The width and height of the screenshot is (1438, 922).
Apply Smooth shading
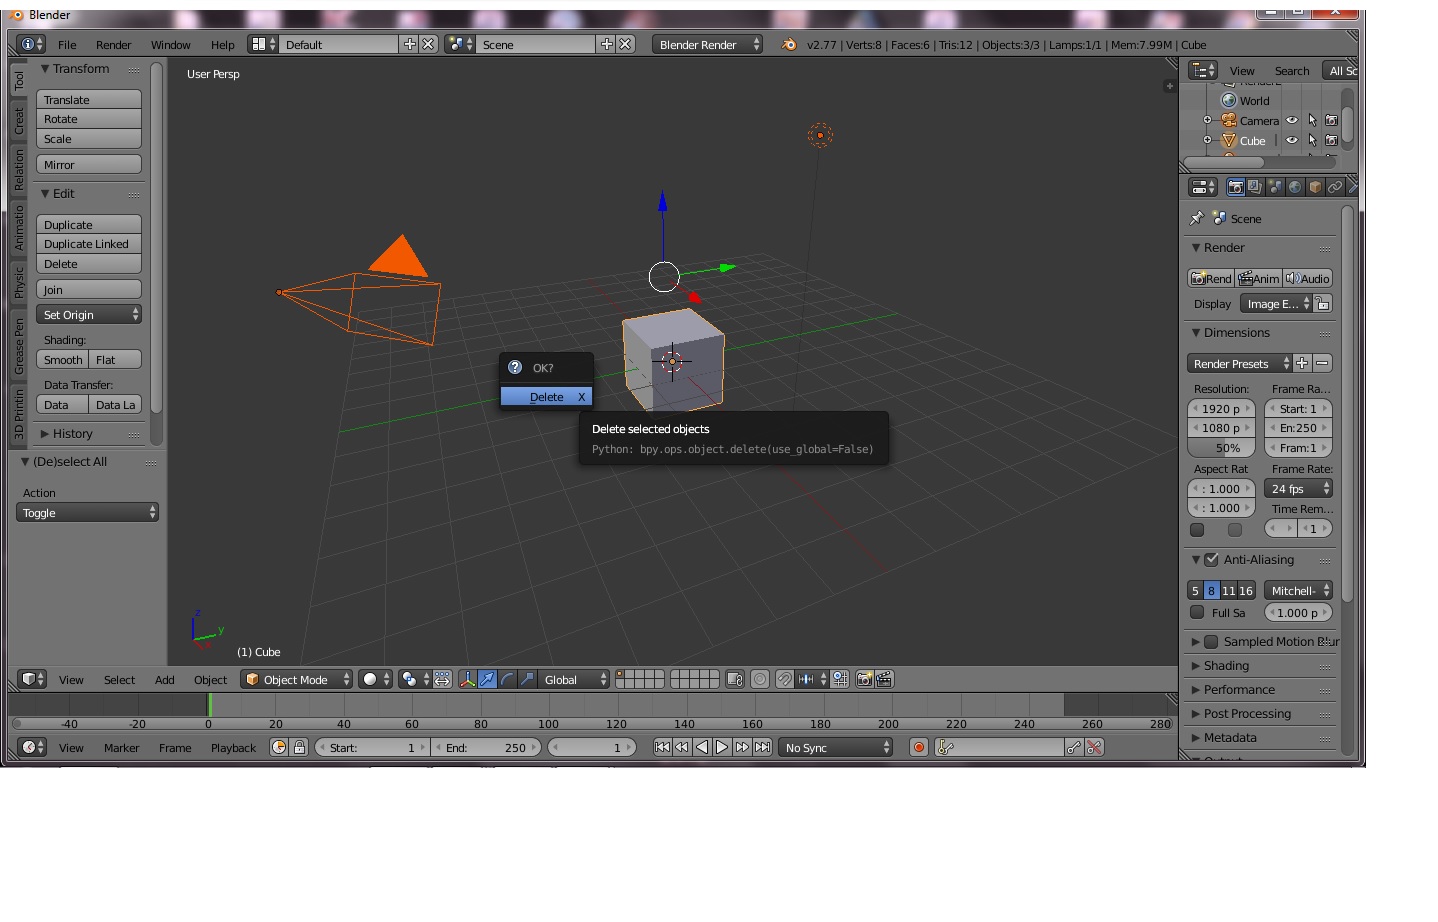(63, 360)
